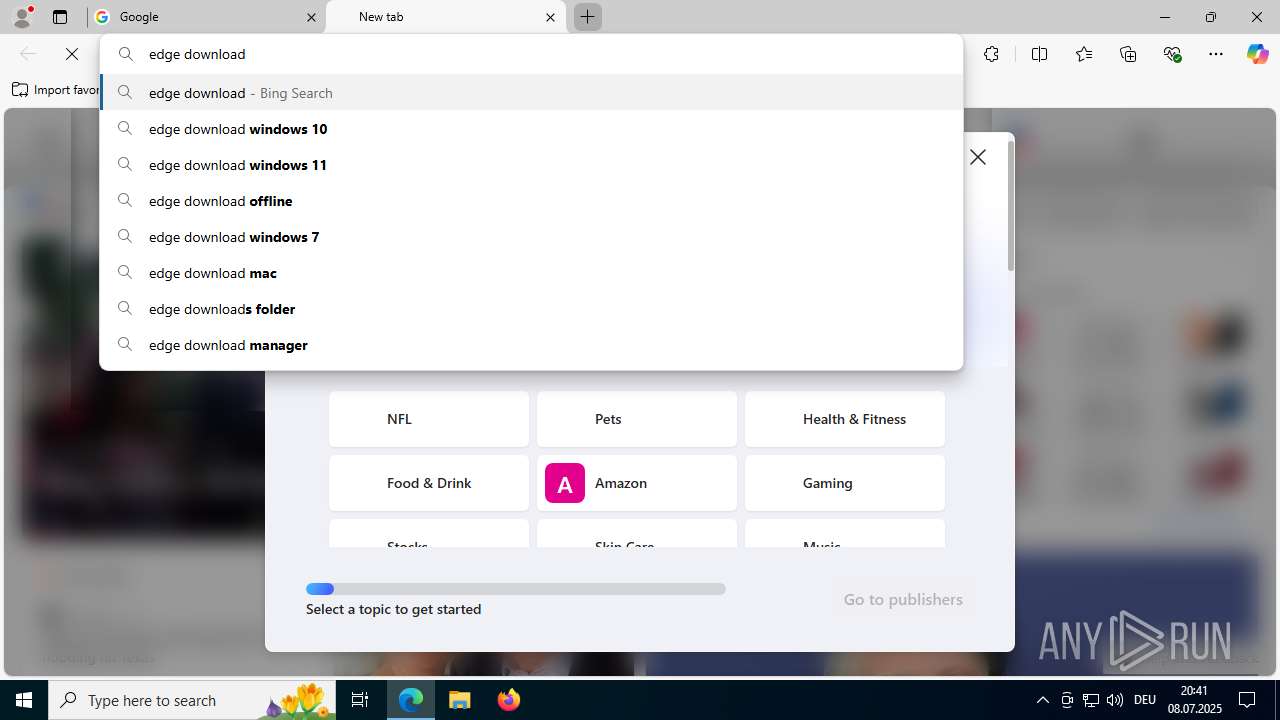The width and height of the screenshot is (1280, 720).
Task: Open the Windows Start menu
Action: pyautogui.click(x=24, y=700)
